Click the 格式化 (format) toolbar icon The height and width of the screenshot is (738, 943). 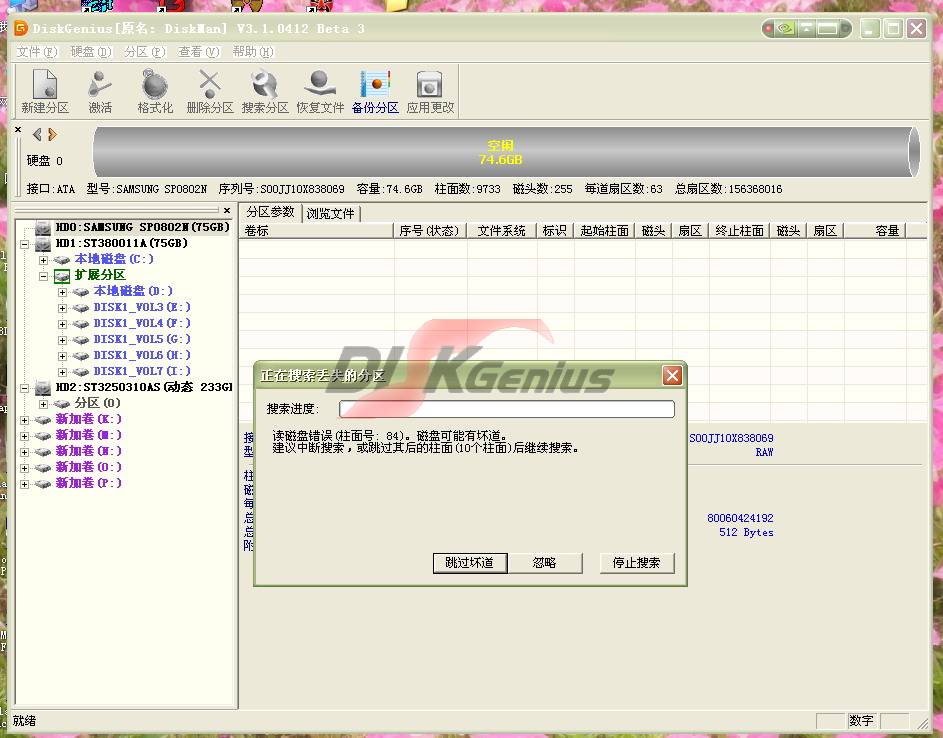tap(155, 91)
